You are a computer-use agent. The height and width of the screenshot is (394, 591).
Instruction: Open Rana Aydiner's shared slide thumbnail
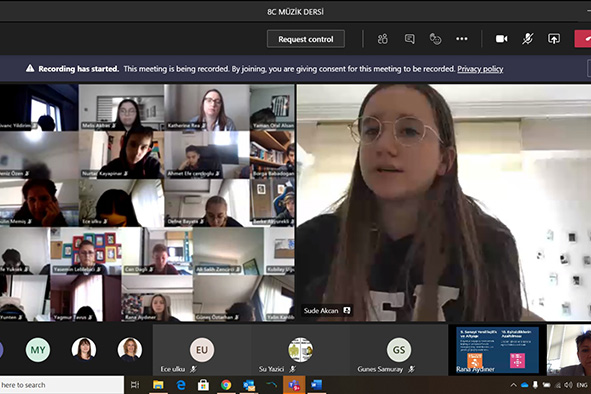click(497, 350)
